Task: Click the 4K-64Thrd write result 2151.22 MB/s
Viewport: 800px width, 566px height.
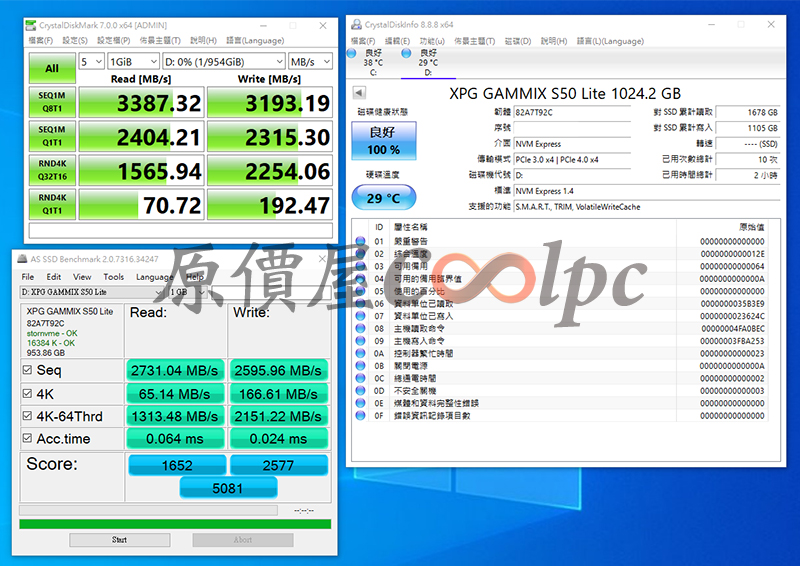Action: (279, 416)
